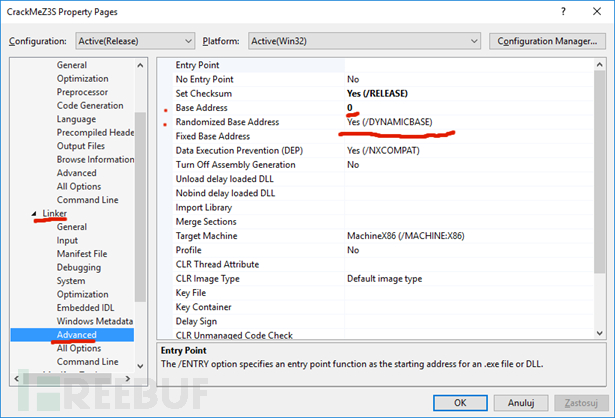Click the Base Address value 0
Image resolution: width=615 pixels, height=418 pixels.
coord(349,107)
